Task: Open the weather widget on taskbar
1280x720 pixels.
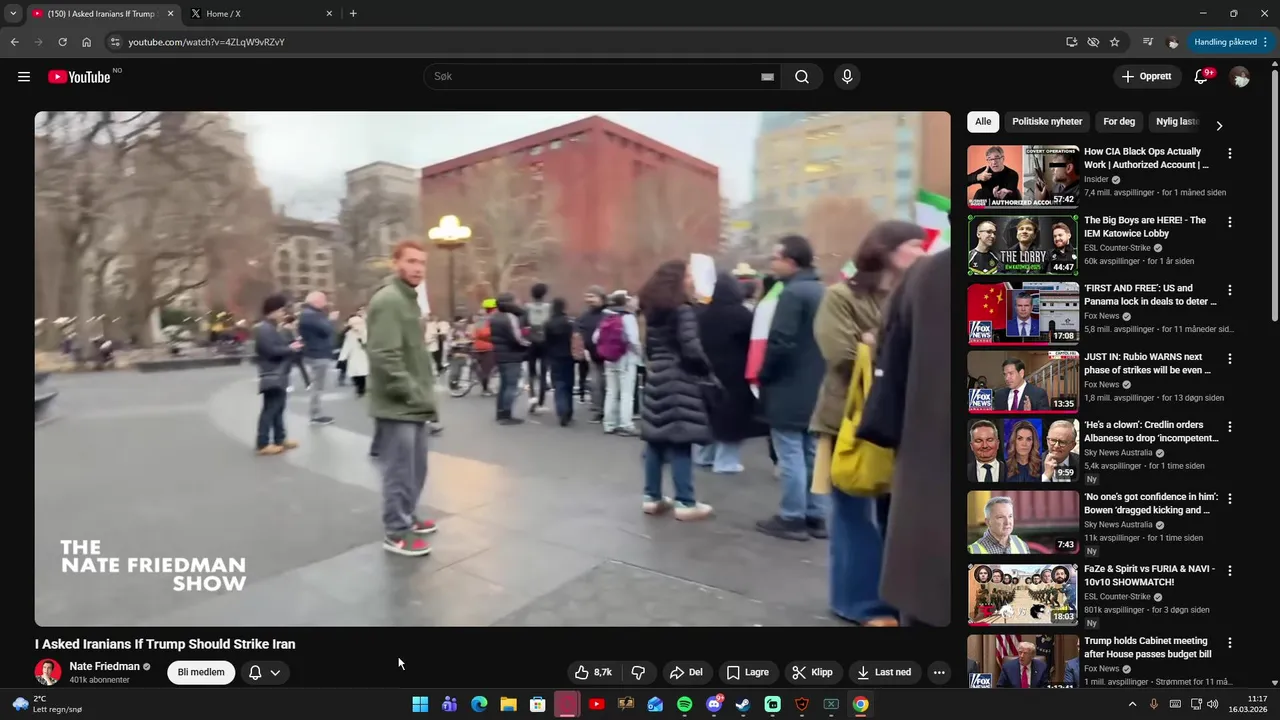Action: click(x=48, y=704)
